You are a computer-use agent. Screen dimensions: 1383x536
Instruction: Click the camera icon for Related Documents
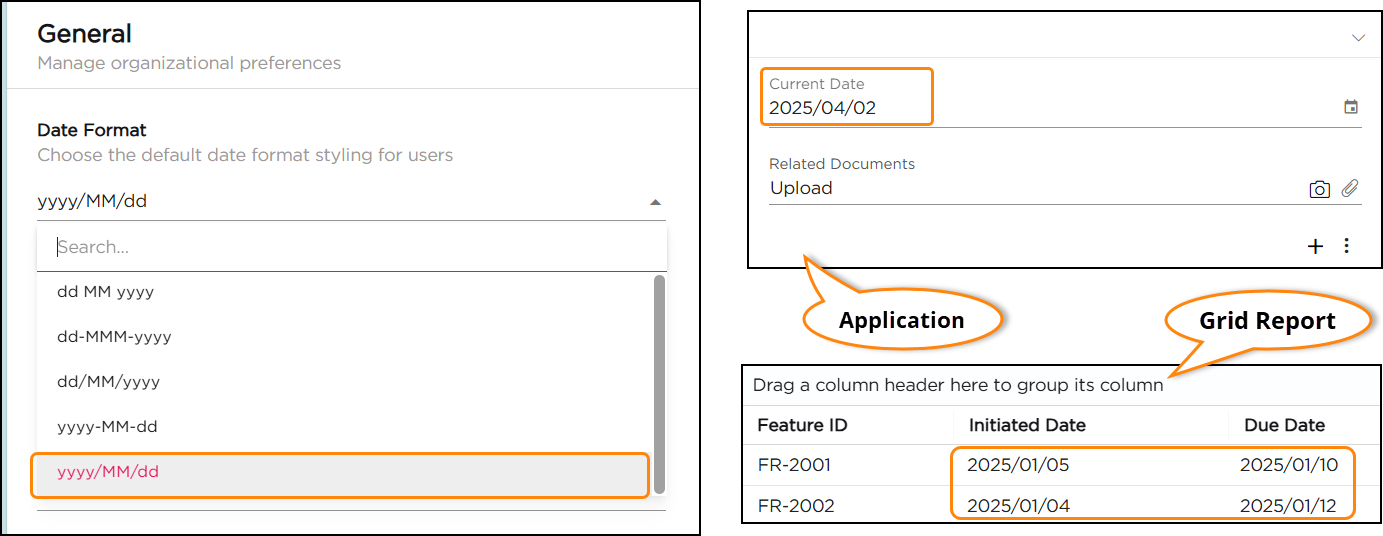1319,189
